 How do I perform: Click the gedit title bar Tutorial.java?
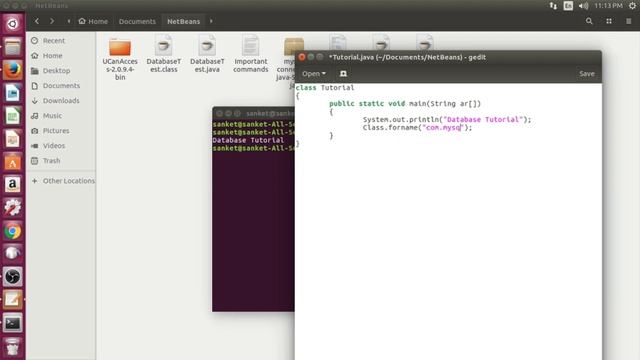point(407,57)
